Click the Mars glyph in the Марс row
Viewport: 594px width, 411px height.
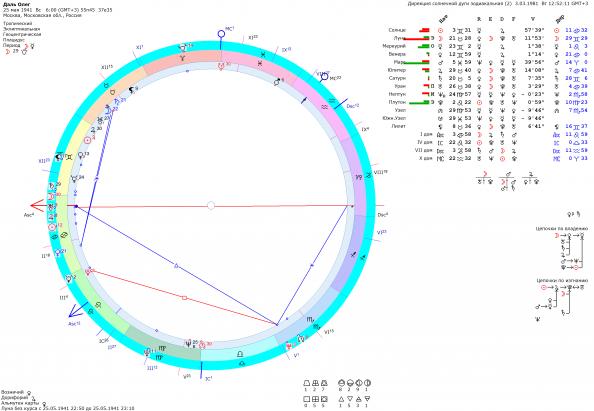(441, 62)
